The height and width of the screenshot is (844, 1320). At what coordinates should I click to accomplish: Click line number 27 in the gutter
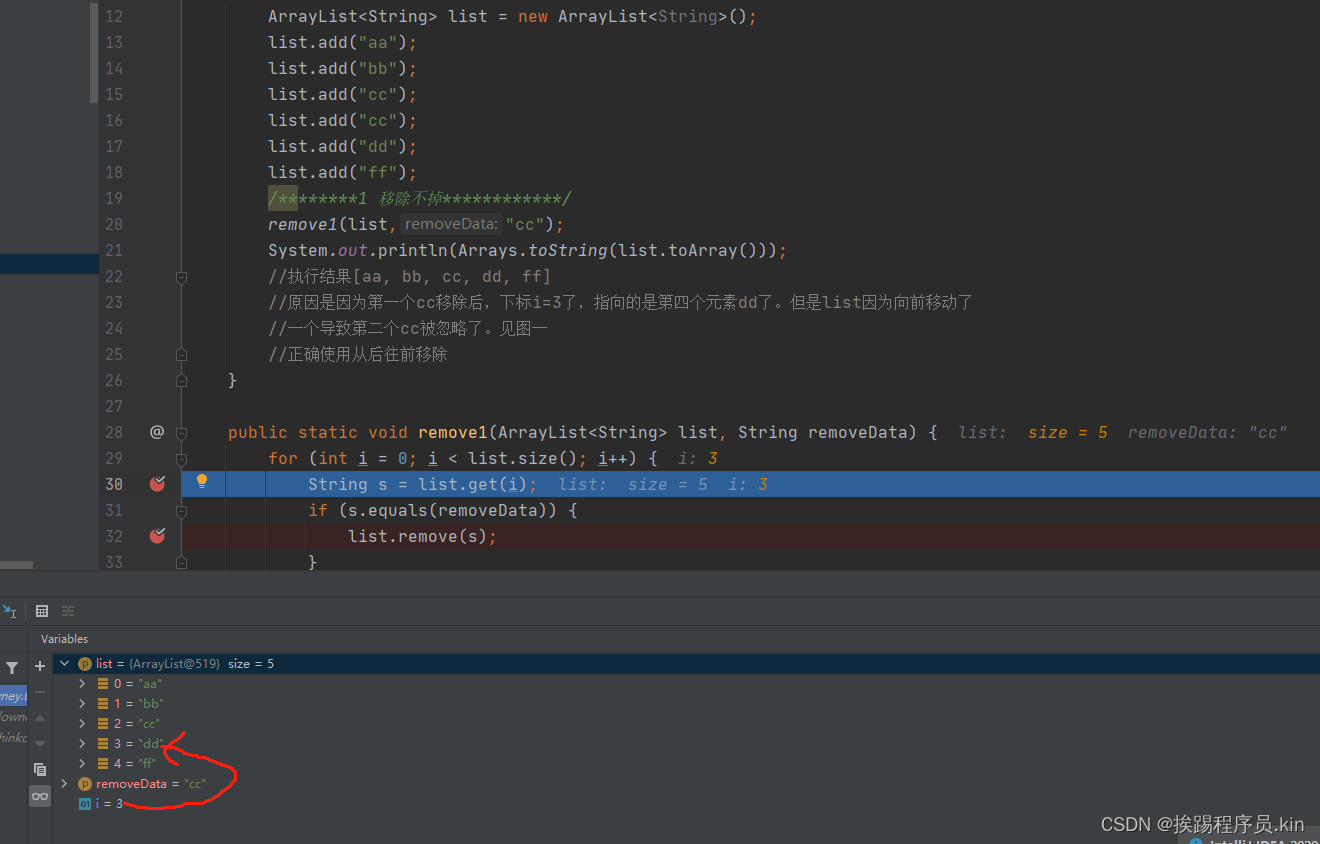pyautogui.click(x=114, y=406)
